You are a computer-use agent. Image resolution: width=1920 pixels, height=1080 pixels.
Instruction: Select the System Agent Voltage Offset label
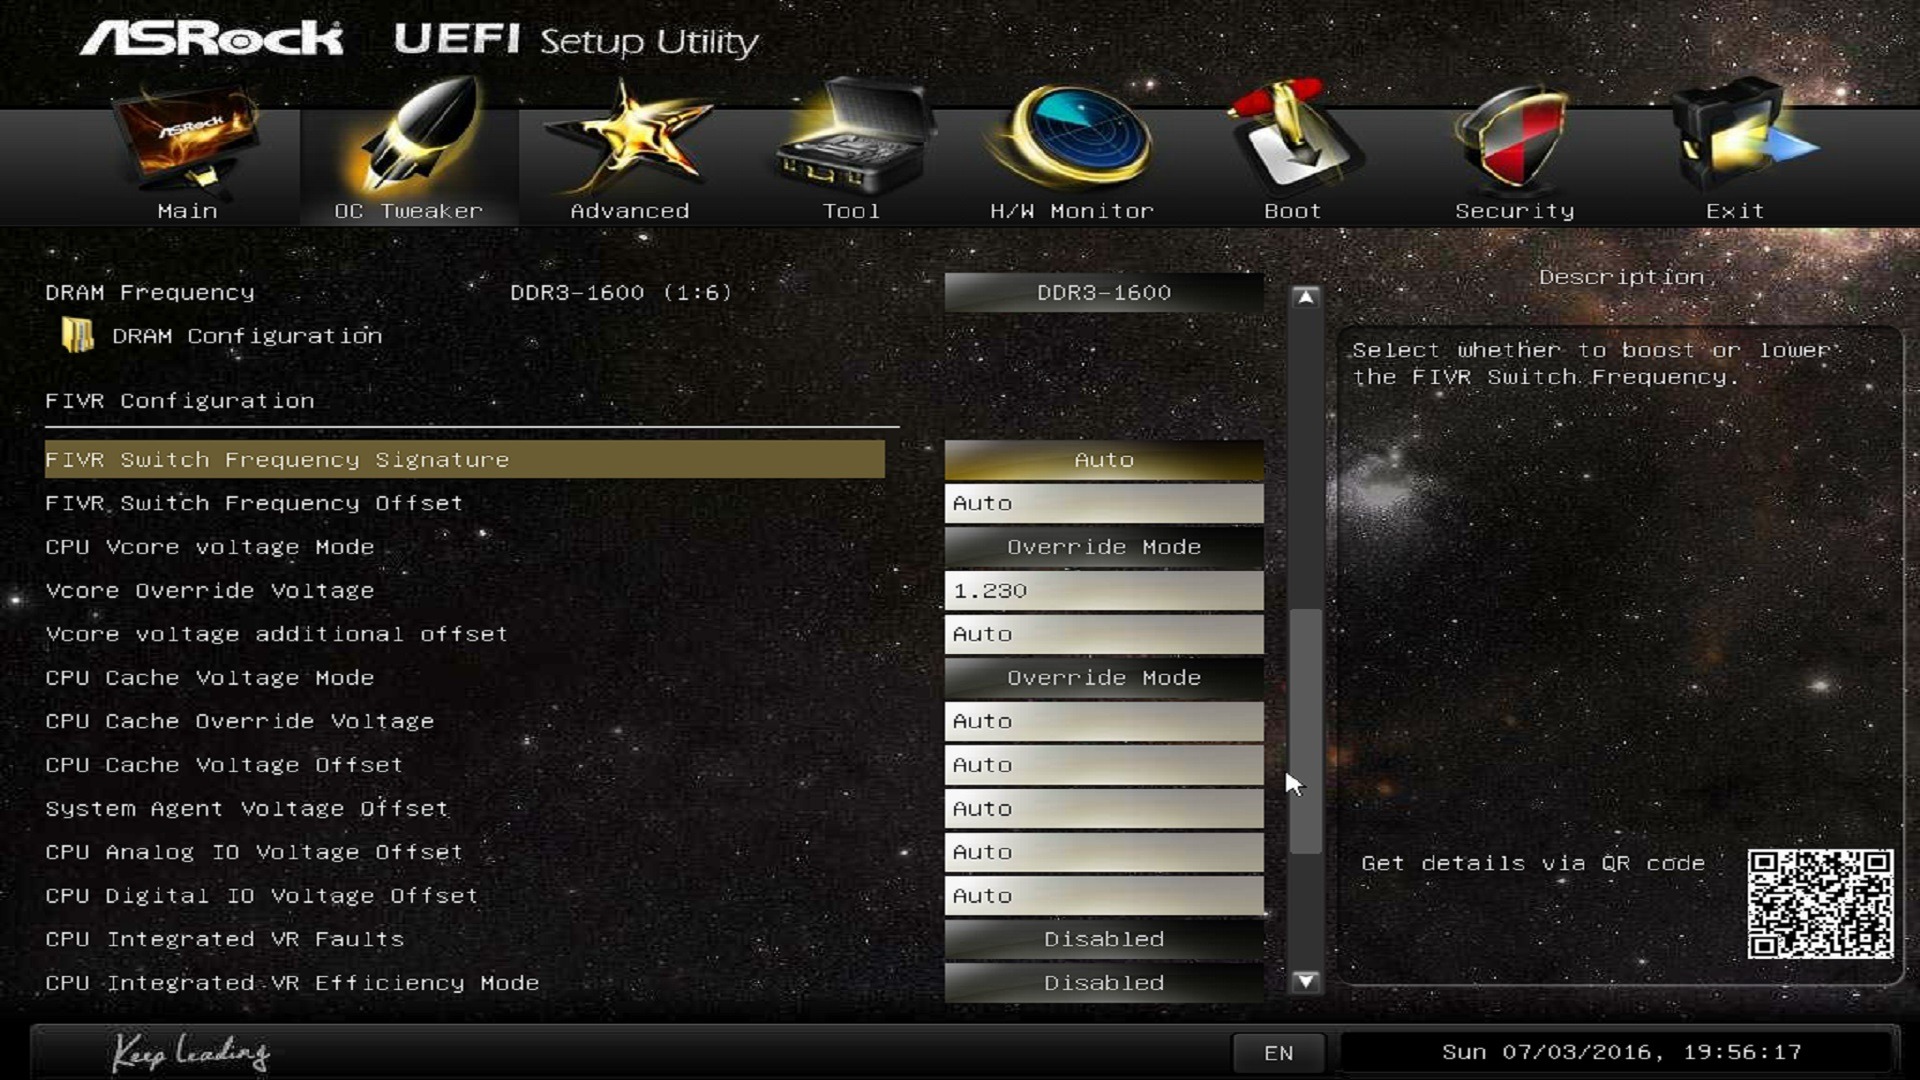247,808
